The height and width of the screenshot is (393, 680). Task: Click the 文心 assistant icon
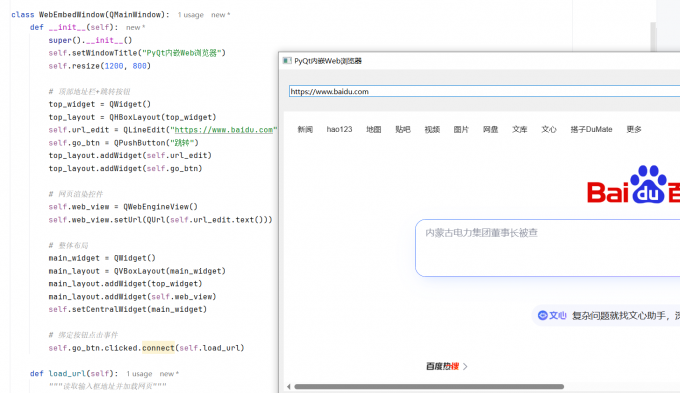(543, 315)
